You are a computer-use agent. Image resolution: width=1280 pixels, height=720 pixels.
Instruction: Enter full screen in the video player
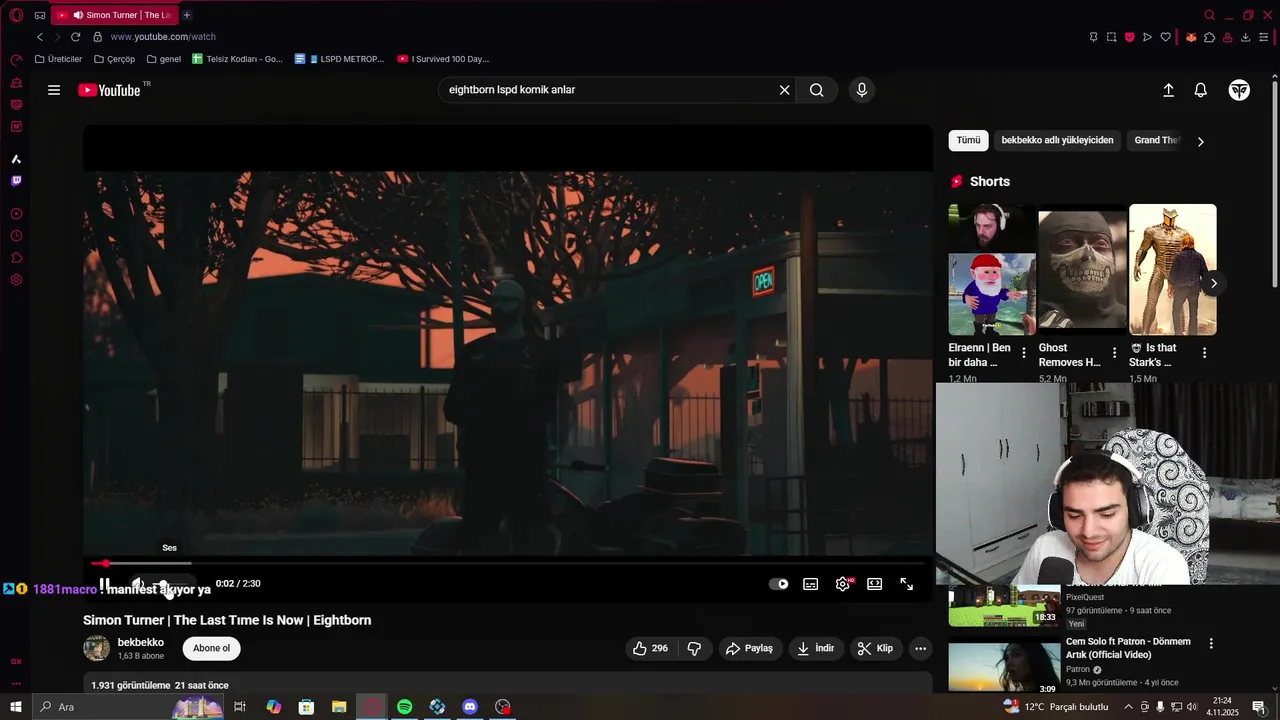[907, 584]
